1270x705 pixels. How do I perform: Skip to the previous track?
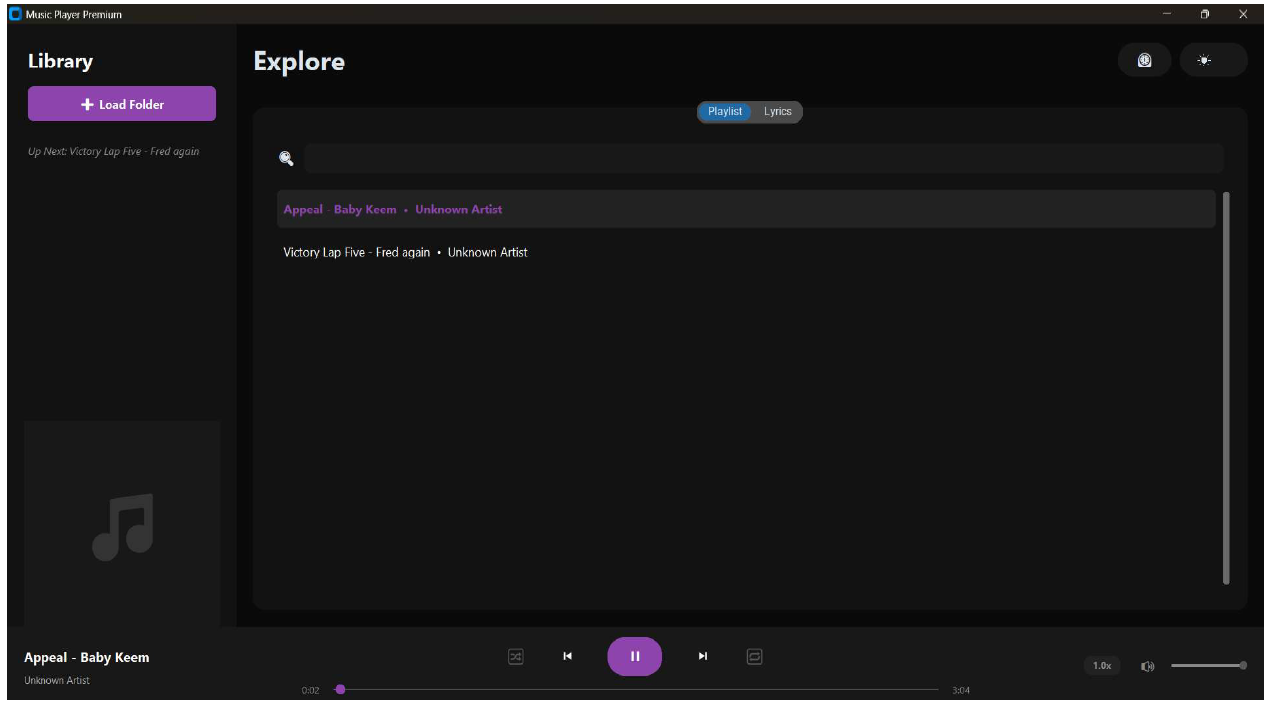pyautogui.click(x=567, y=656)
